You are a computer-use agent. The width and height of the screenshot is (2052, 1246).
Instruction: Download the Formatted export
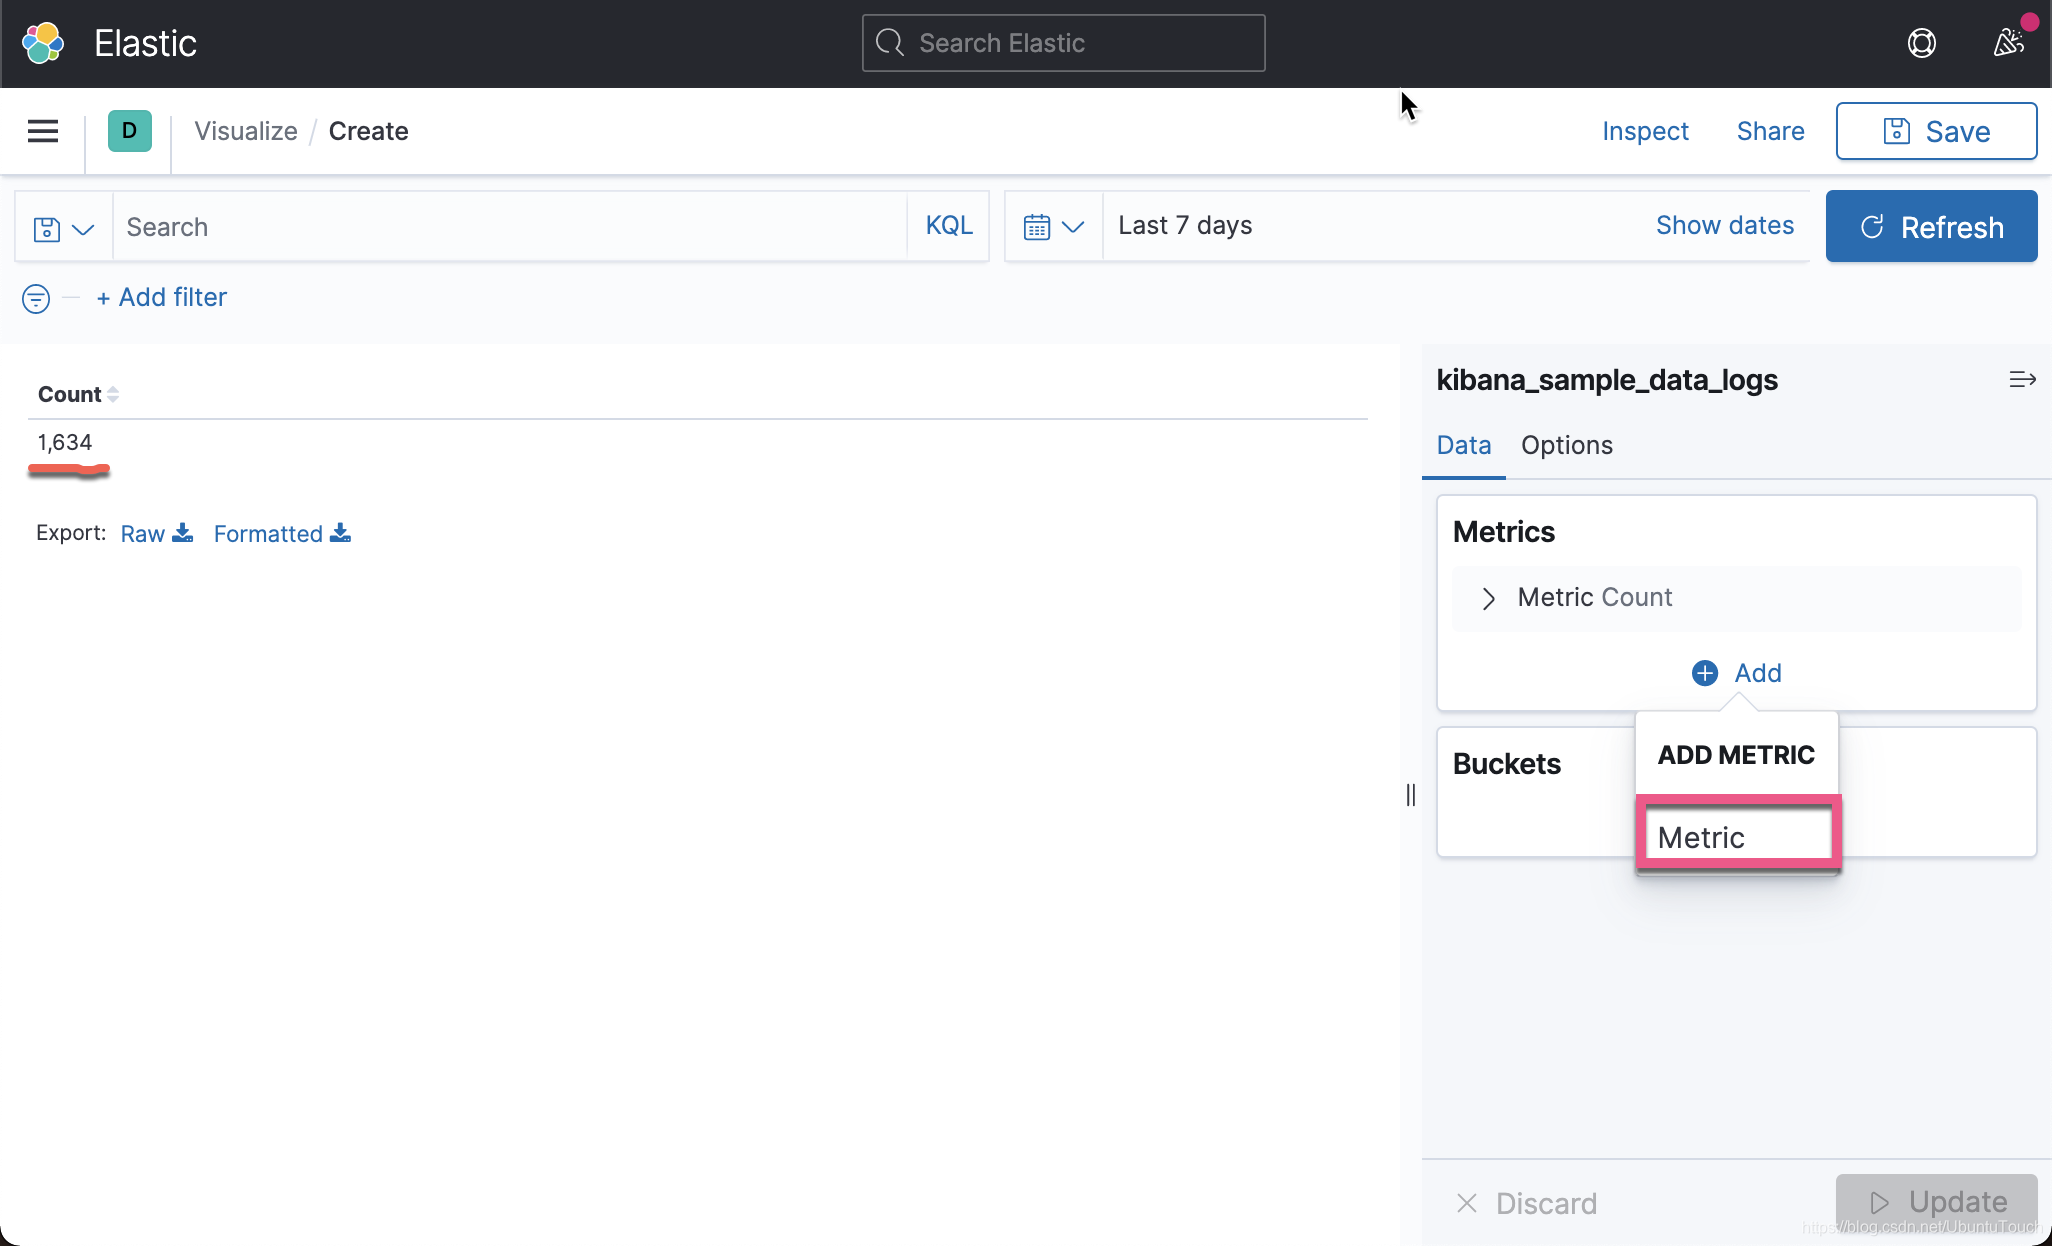pos(282,534)
